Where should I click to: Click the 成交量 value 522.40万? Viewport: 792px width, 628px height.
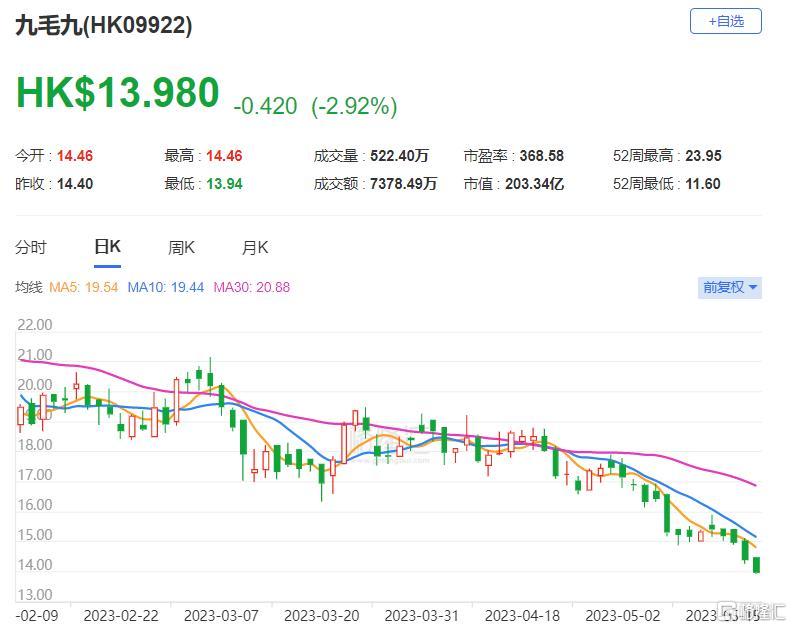[399, 156]
